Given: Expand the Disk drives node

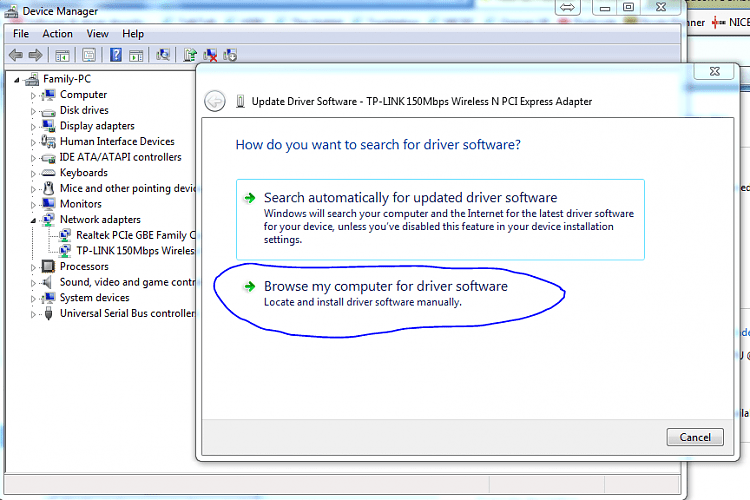Looking at the screenshot, I should (x=33, y=111).
